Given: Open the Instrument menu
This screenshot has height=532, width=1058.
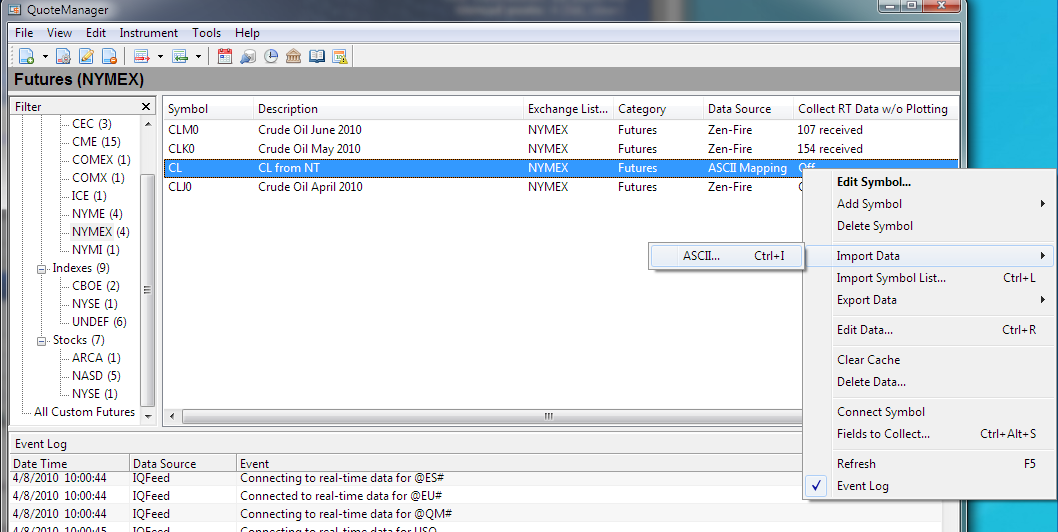Looking at the screenshot, I should (148, 32).
